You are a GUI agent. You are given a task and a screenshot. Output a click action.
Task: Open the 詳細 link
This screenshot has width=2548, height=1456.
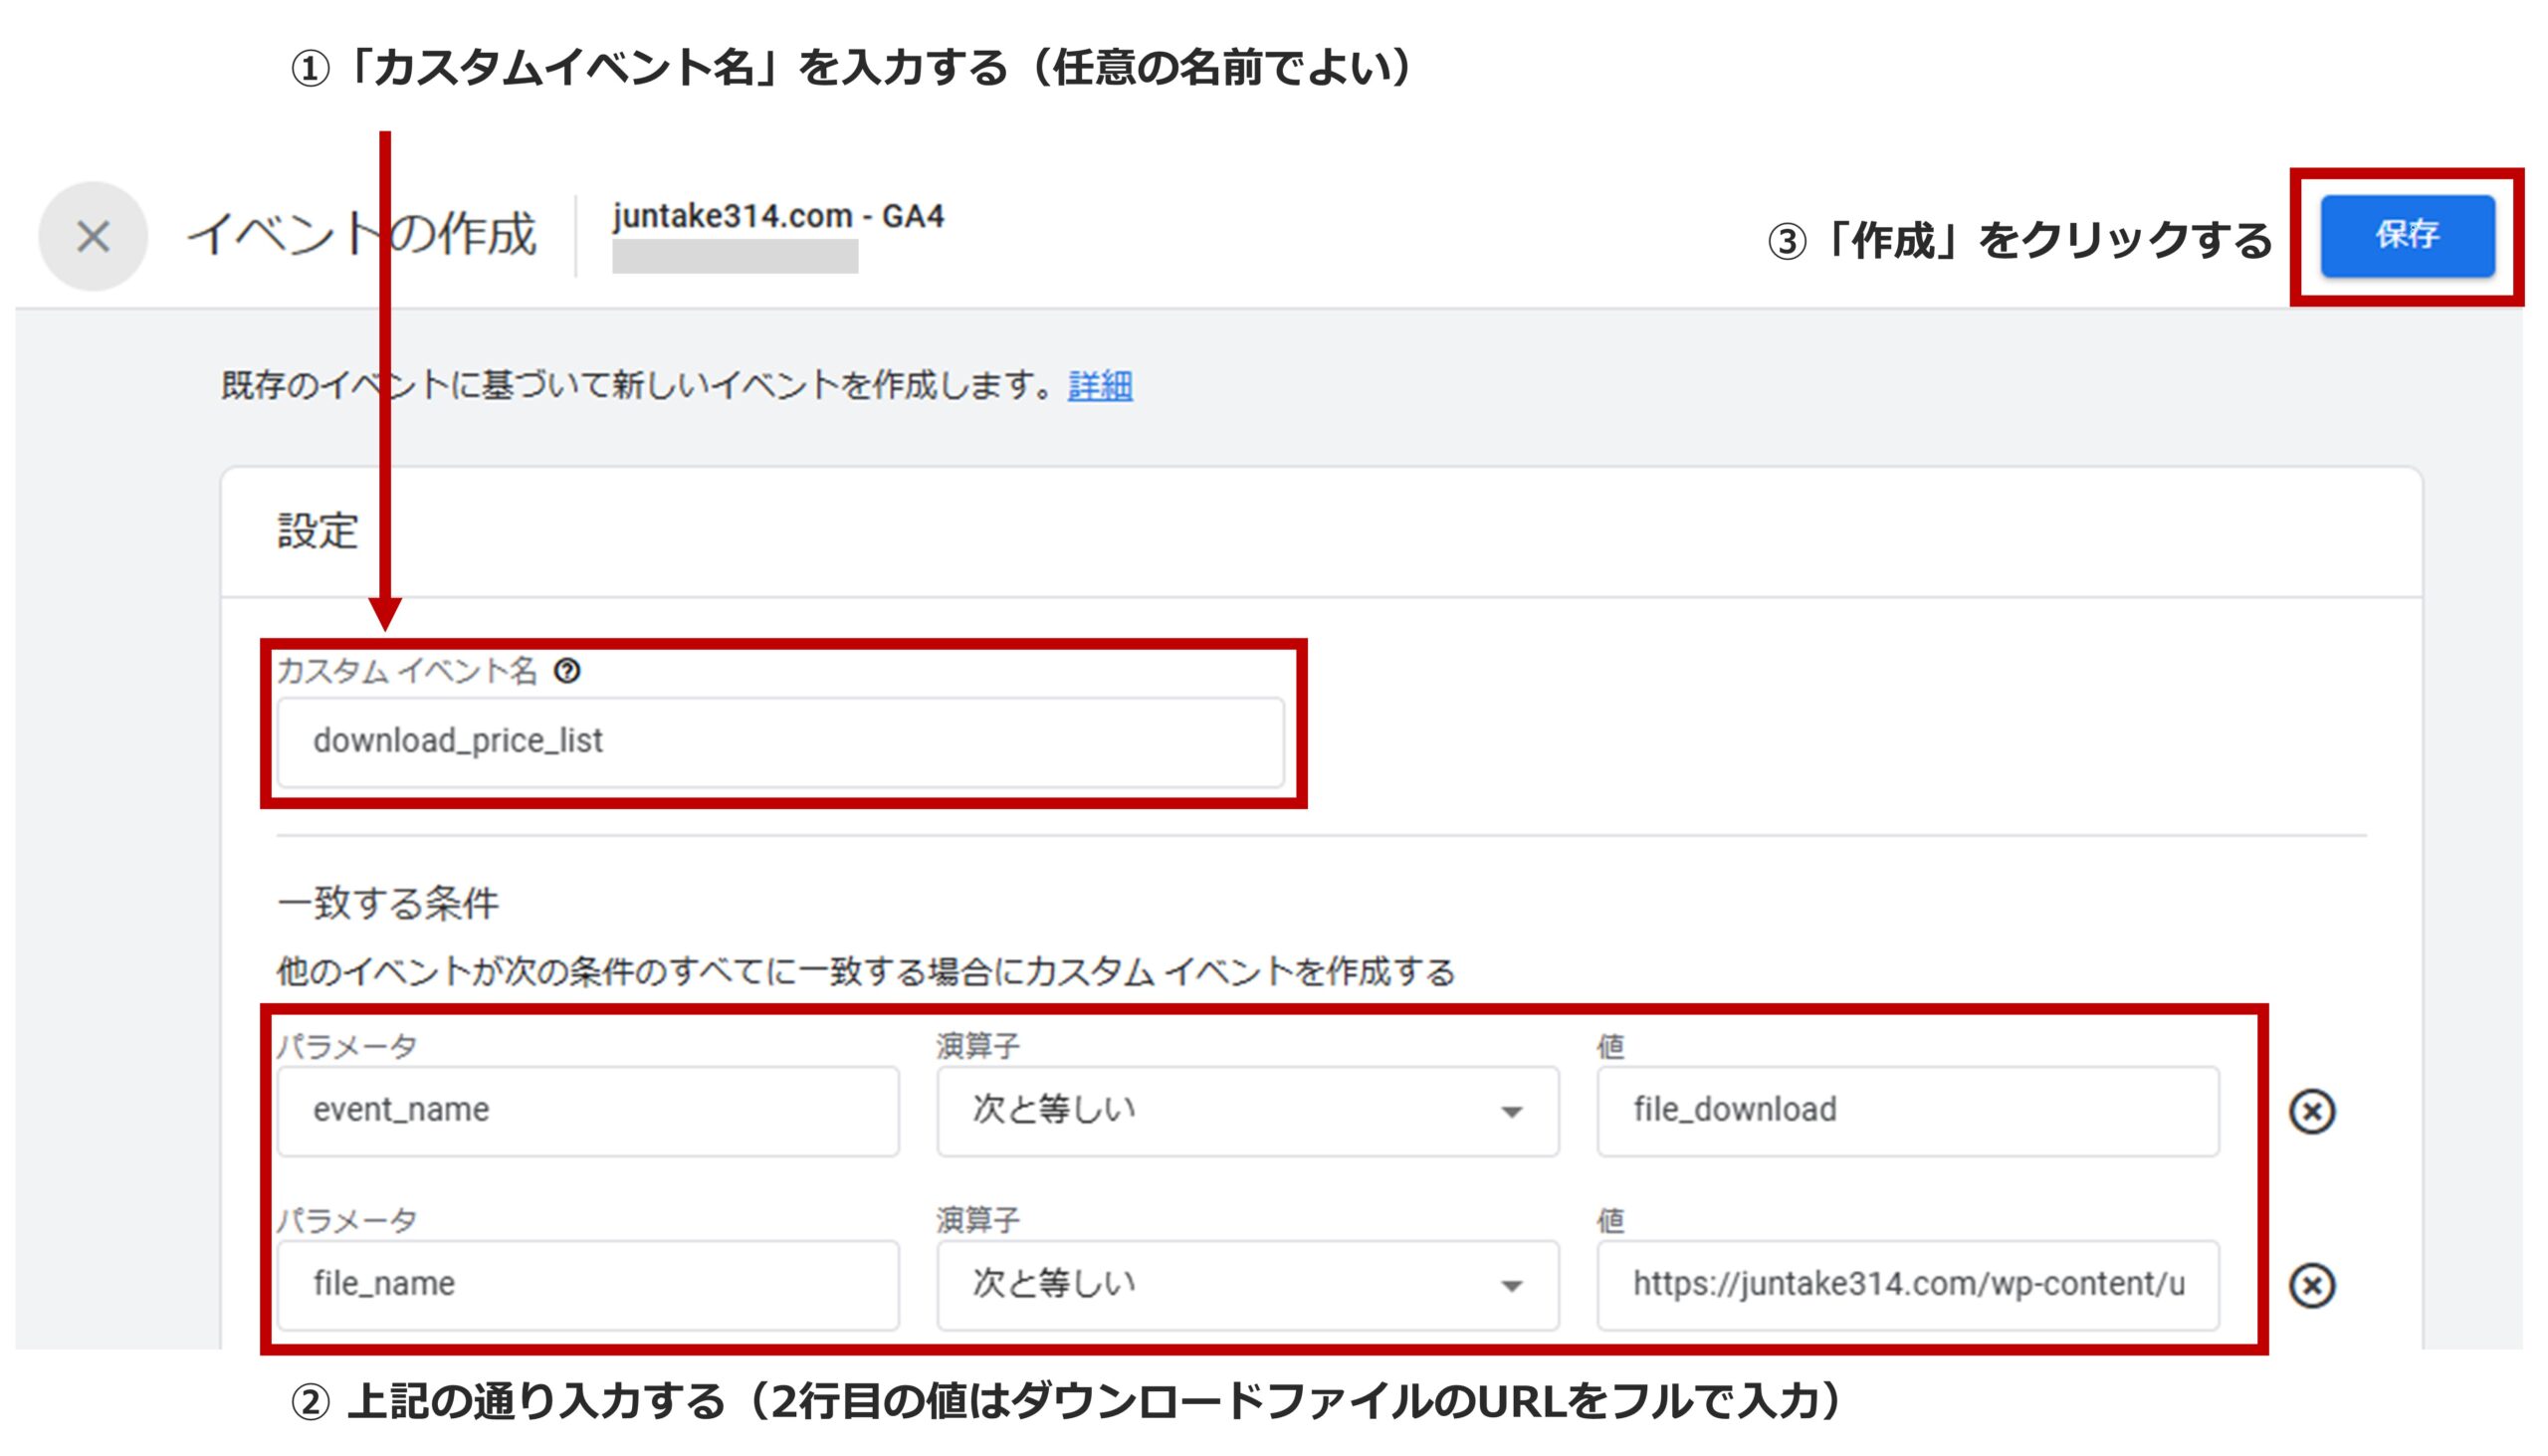[x=1097, y=388]
